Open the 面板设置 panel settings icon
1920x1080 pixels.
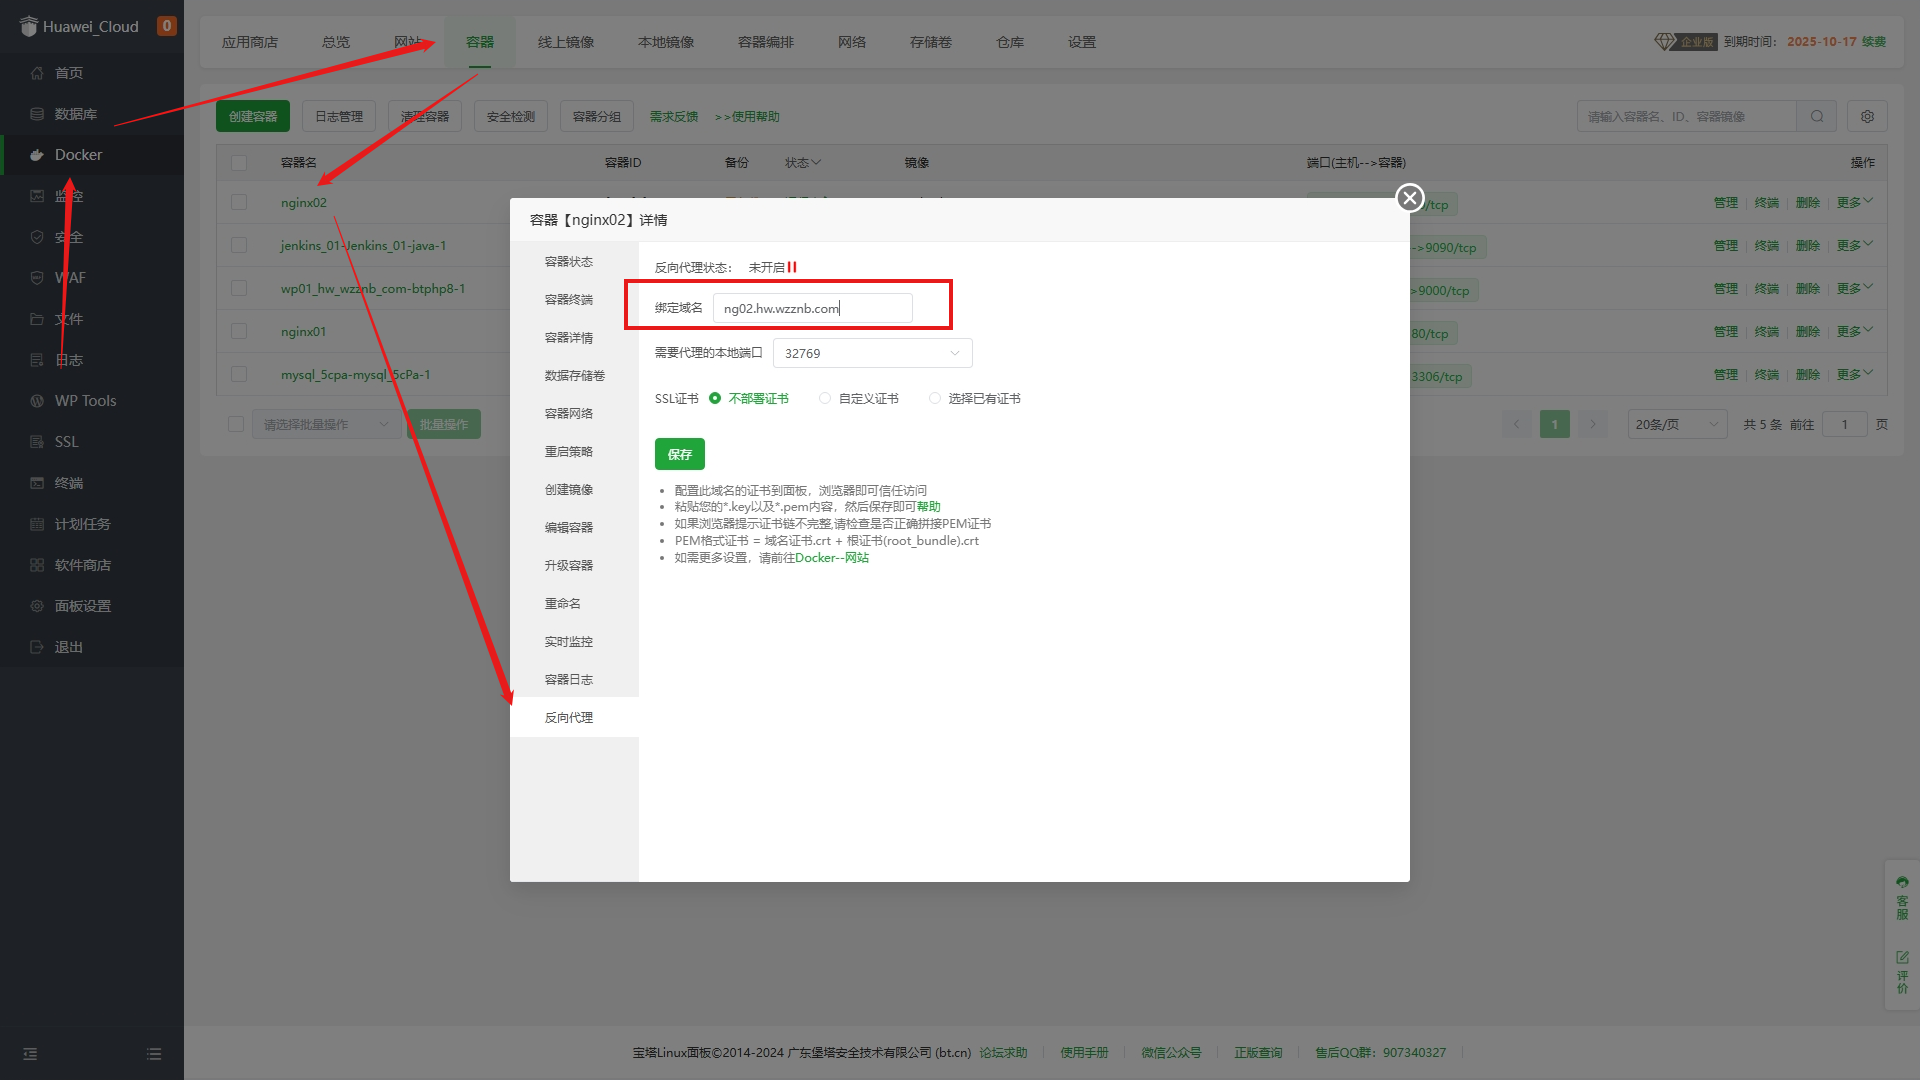click(37, 606)
